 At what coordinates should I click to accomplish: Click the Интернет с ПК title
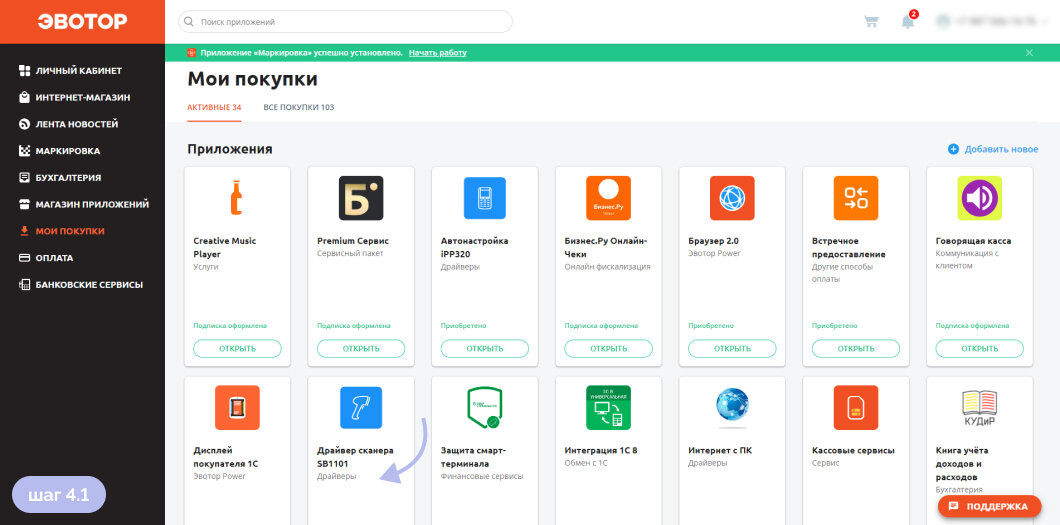(x=720, y=450)
